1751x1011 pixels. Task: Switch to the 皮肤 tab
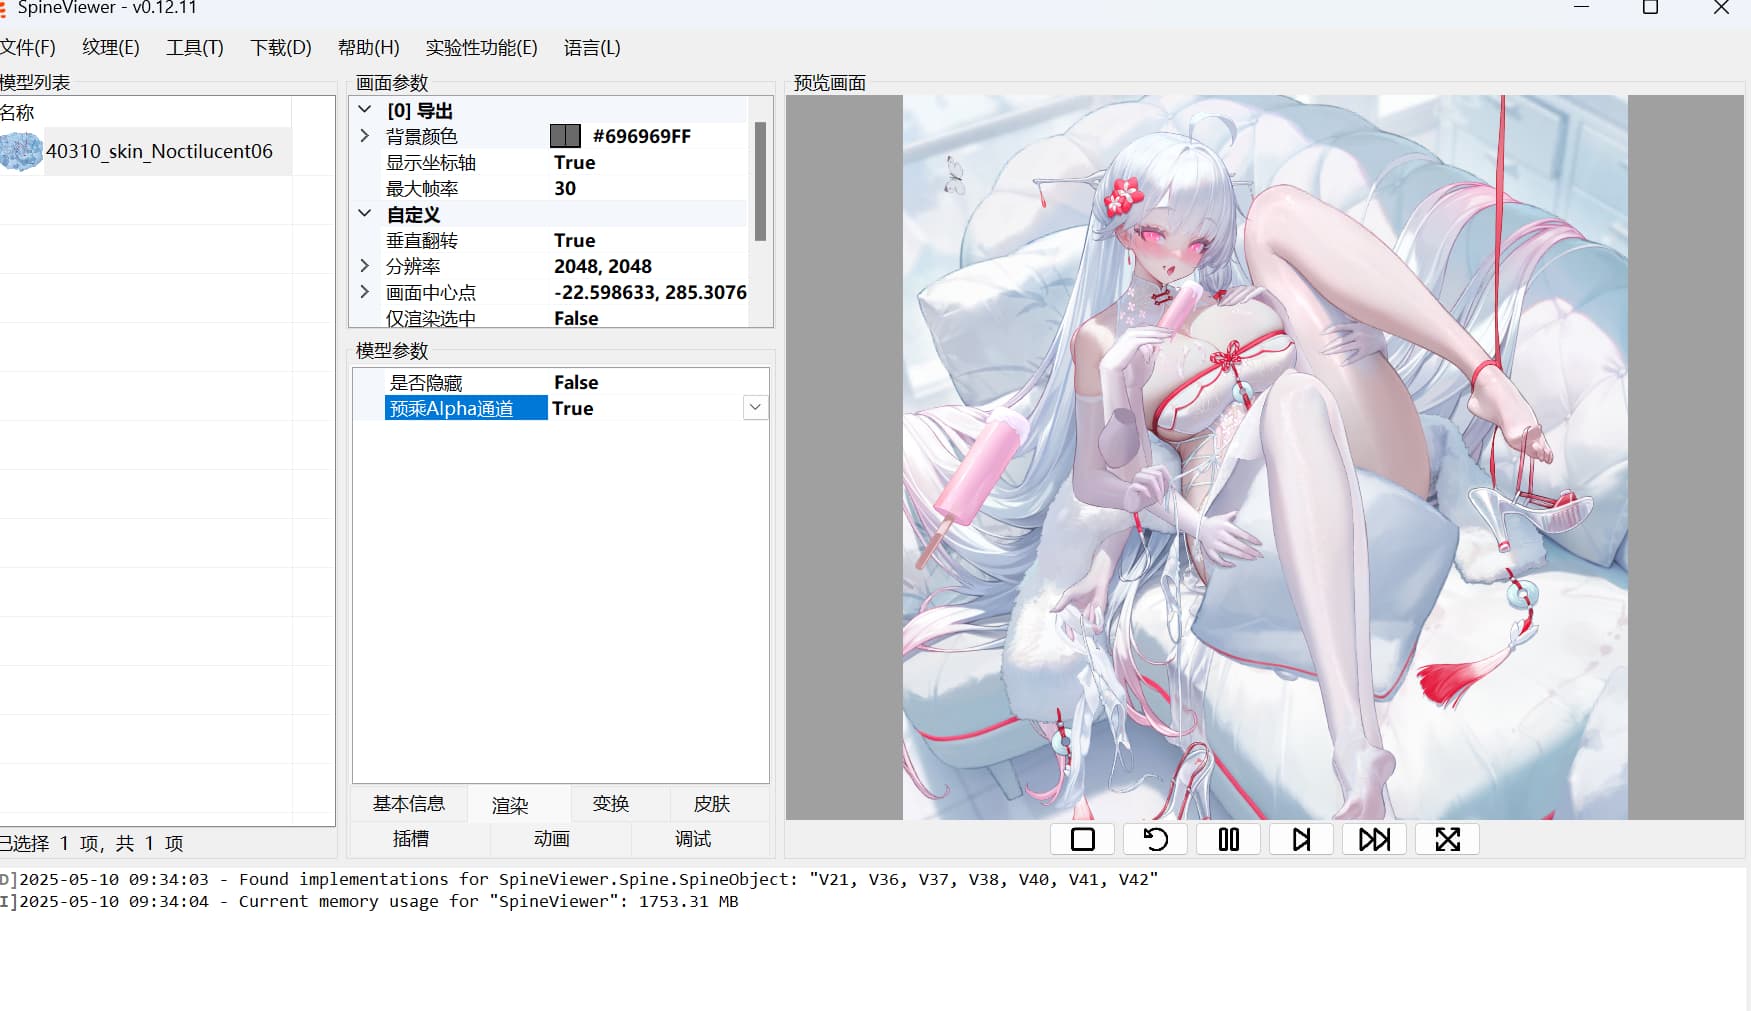tap(712, 804)
